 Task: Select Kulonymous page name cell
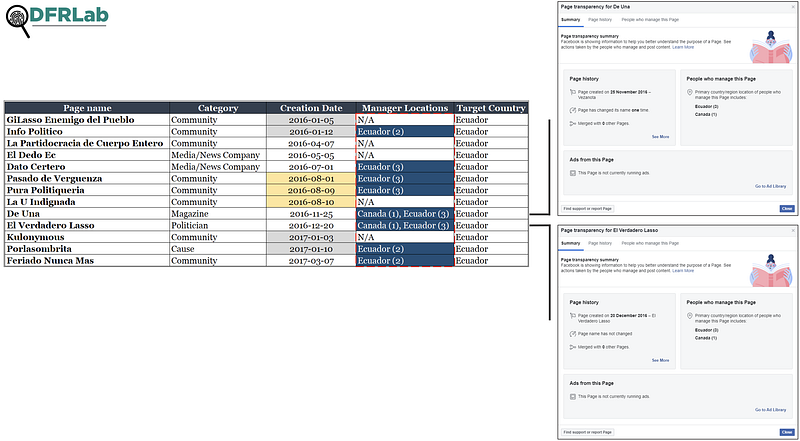[x=87, y=237]
